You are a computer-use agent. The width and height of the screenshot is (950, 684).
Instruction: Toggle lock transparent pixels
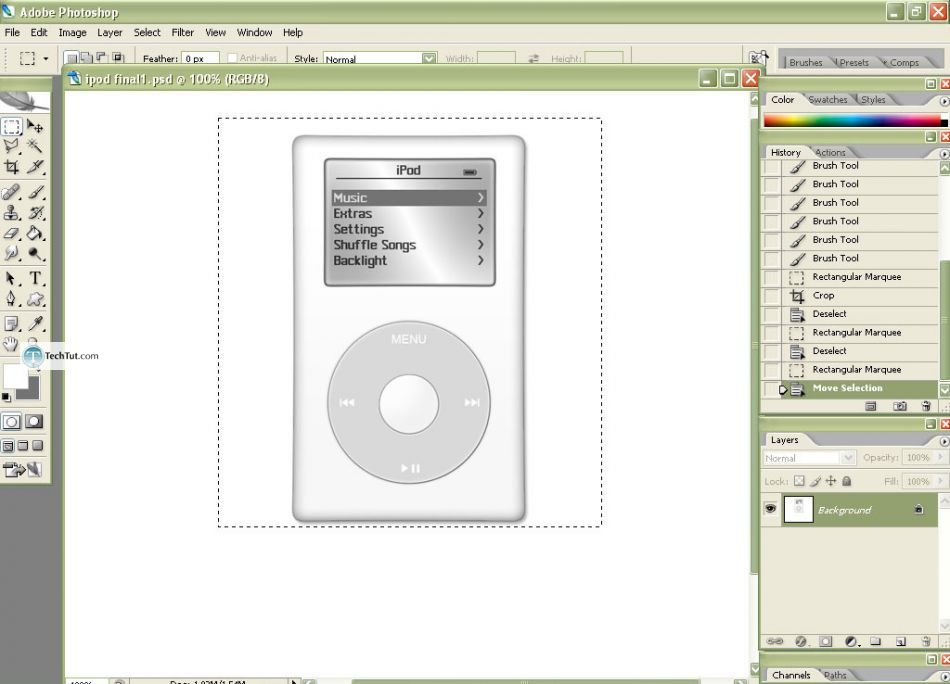coord(800,481)
